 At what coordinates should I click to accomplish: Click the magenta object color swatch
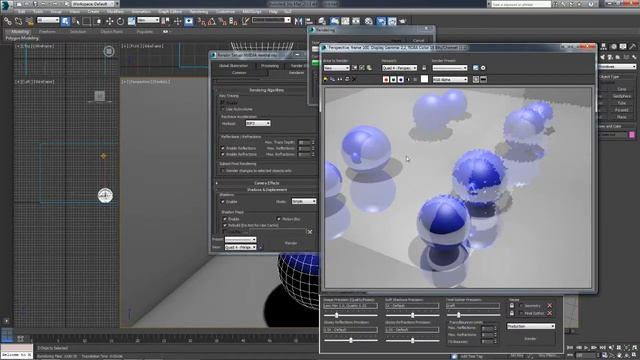pyautogui.click(x=632, y=135)
